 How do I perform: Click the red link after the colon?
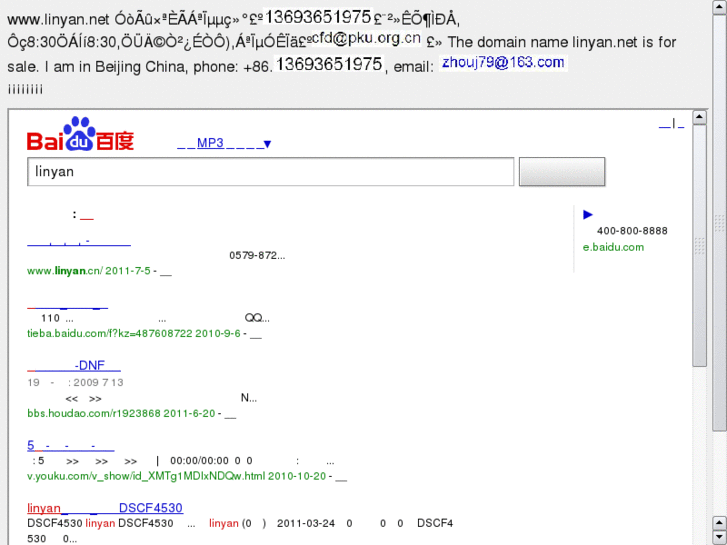[x=87, y=216]
